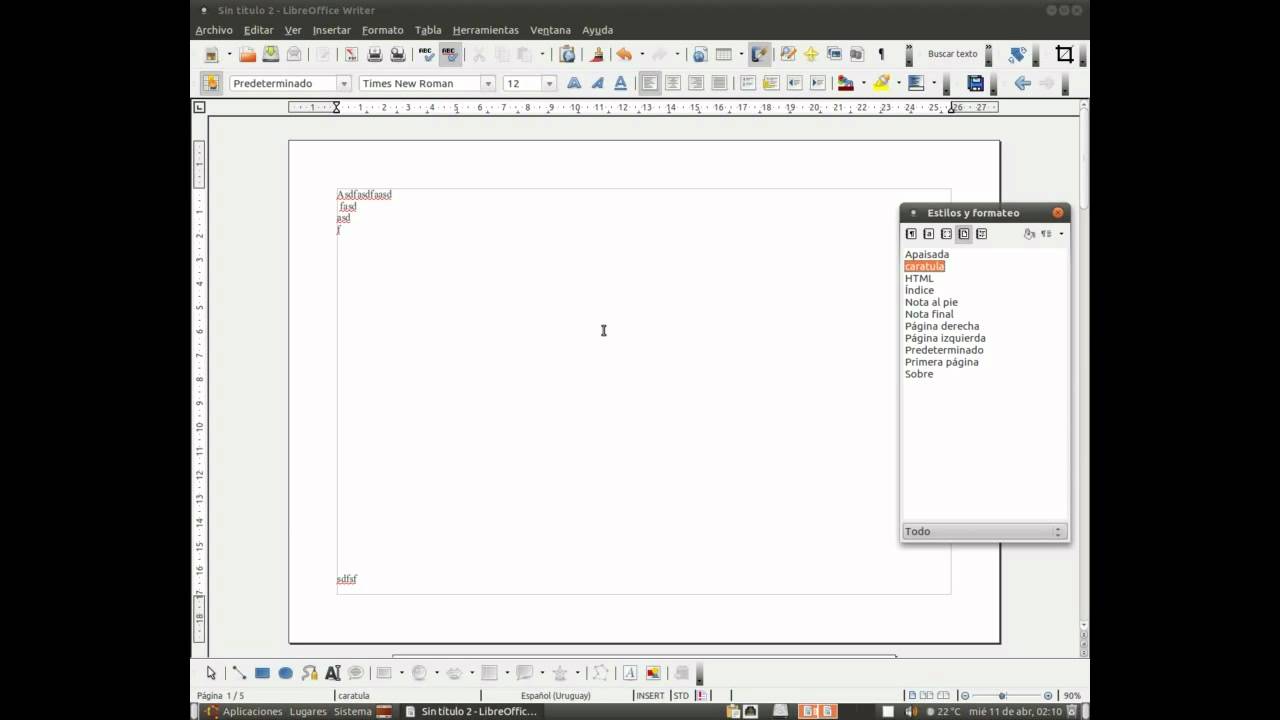This screenshot has width=1280, height=720.
Task: Align text right
Action: 696,83
